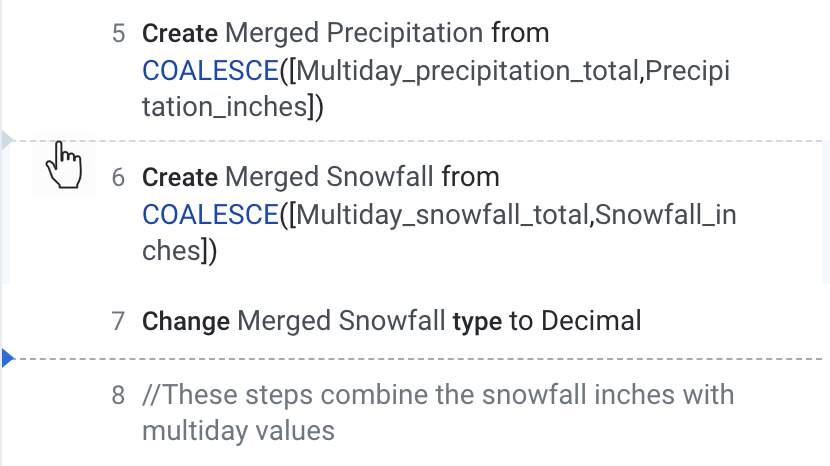Click the drag handle beside step 6
Viewport: 830px width, 466px height.
[x=64, y=165]
